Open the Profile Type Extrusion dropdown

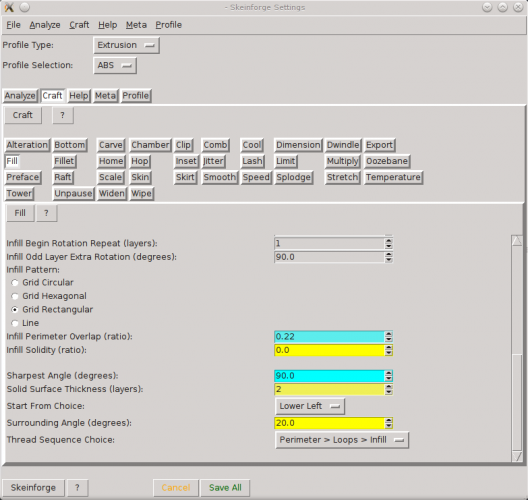126,45
